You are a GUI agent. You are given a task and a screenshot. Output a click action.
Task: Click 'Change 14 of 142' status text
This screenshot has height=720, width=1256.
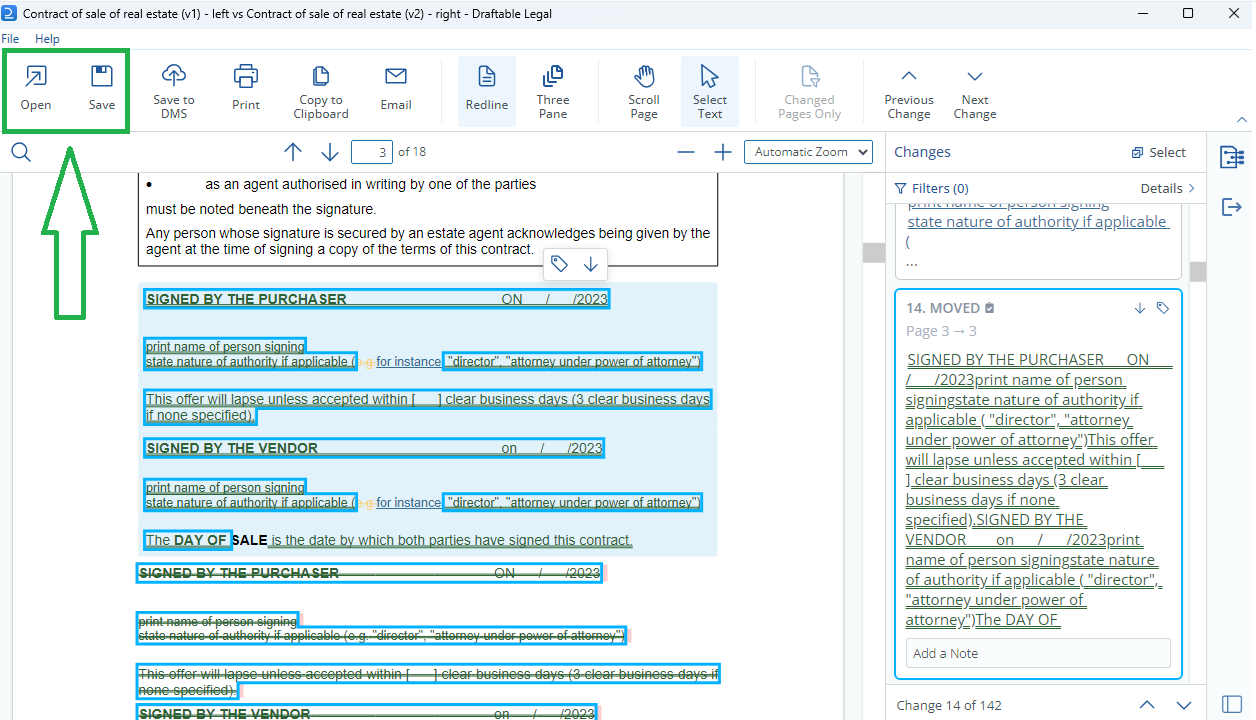tap(949, 705)
